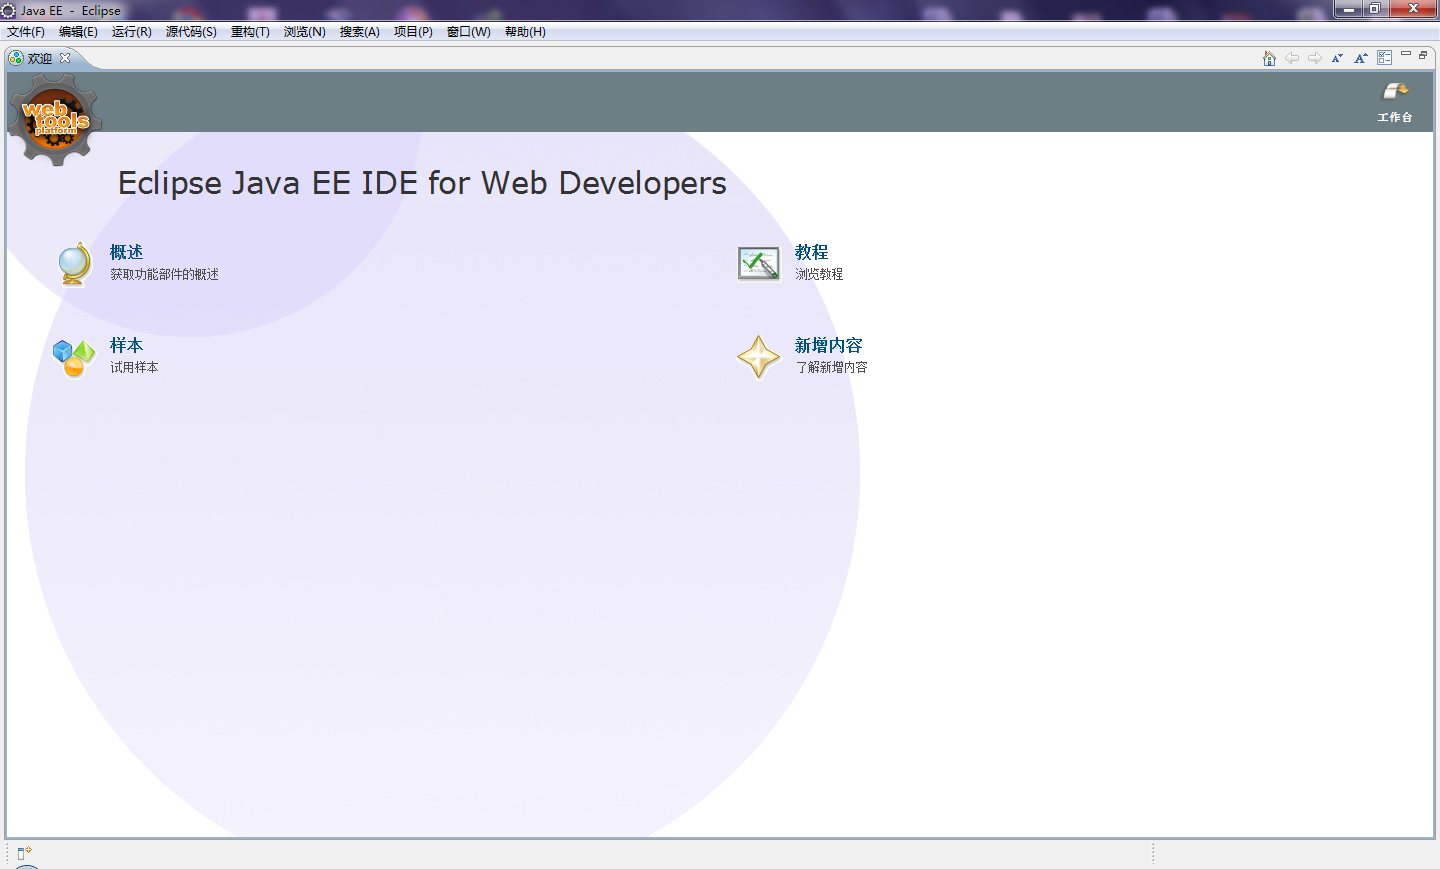
Task: Reduce welcome page font size
Action: tap(1337, 58)
